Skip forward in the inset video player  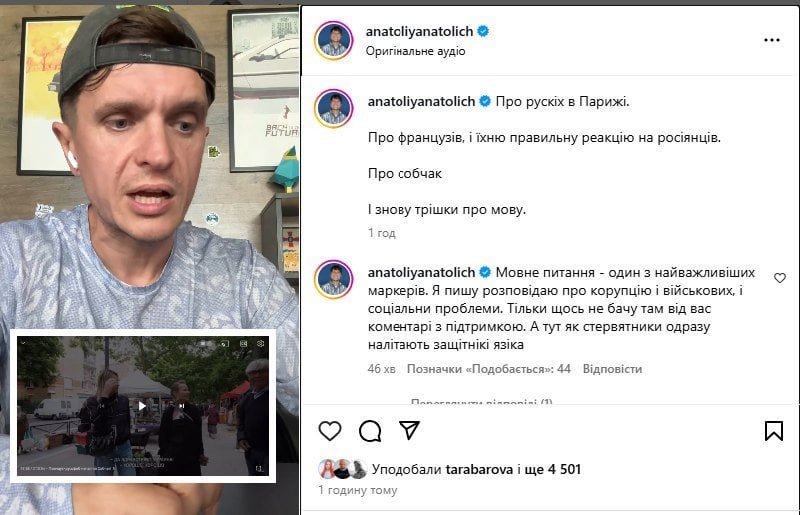click(x=181, y=406)
